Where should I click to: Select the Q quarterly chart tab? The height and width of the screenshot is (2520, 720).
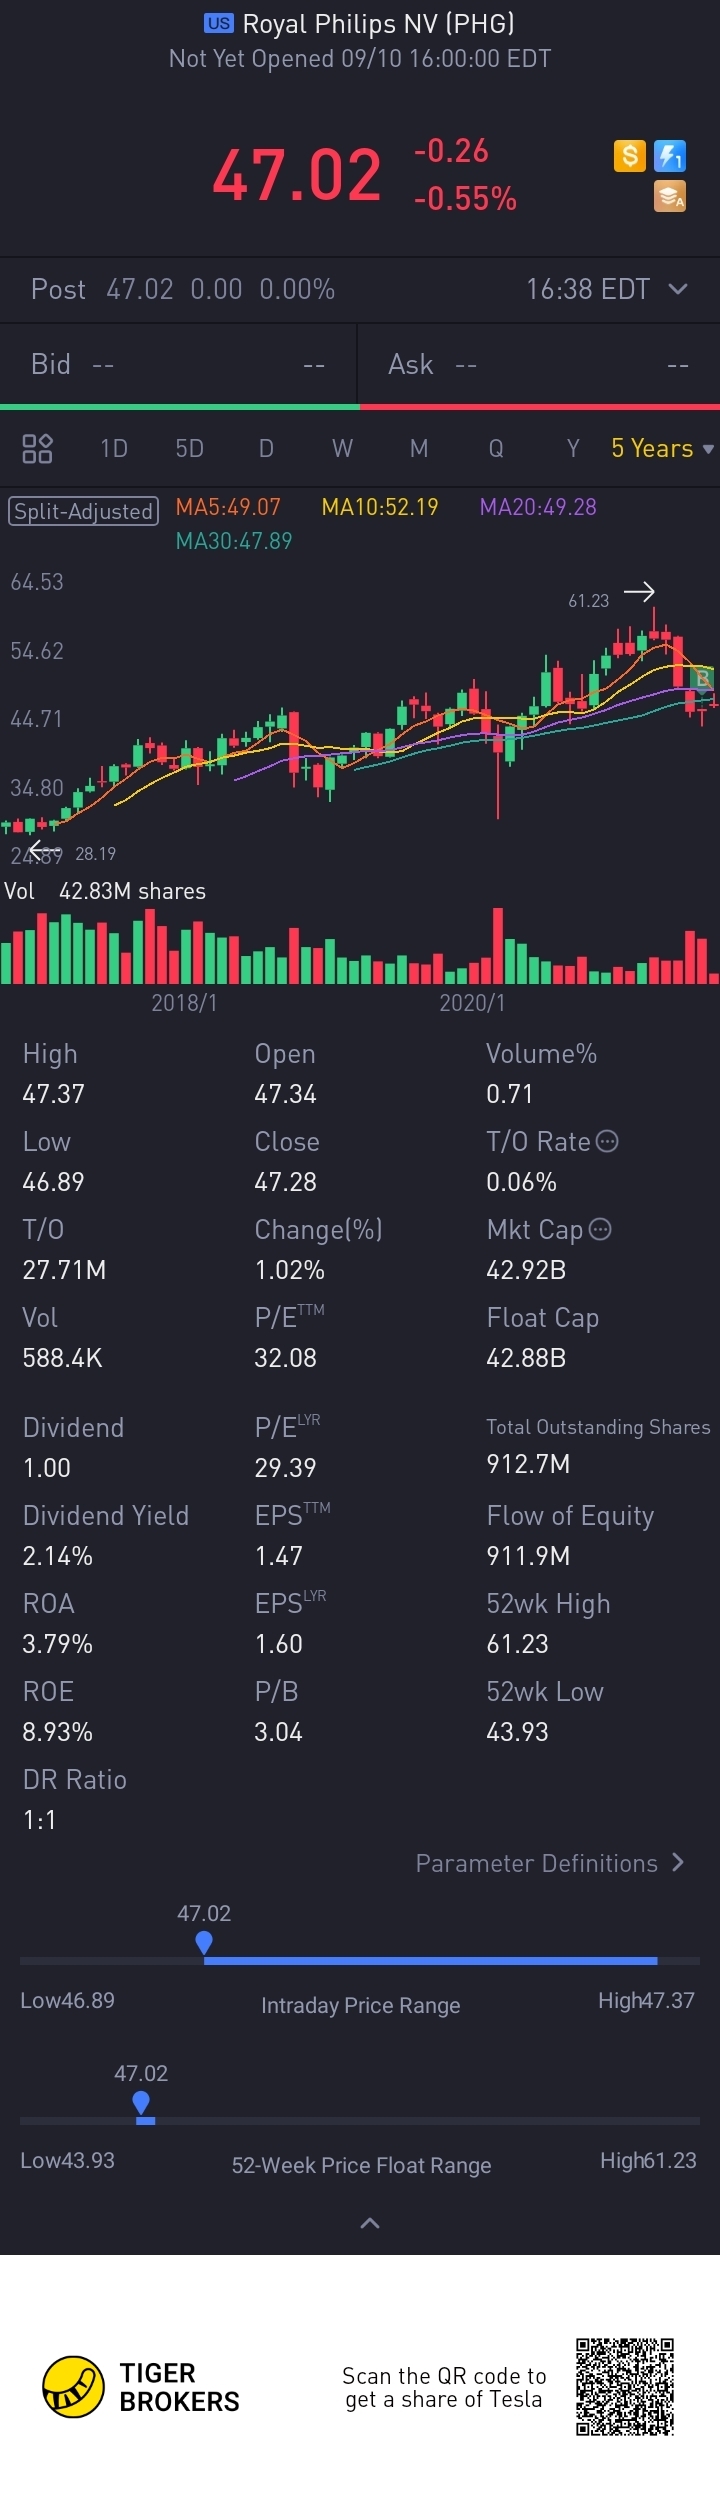(x=496, y=448)
